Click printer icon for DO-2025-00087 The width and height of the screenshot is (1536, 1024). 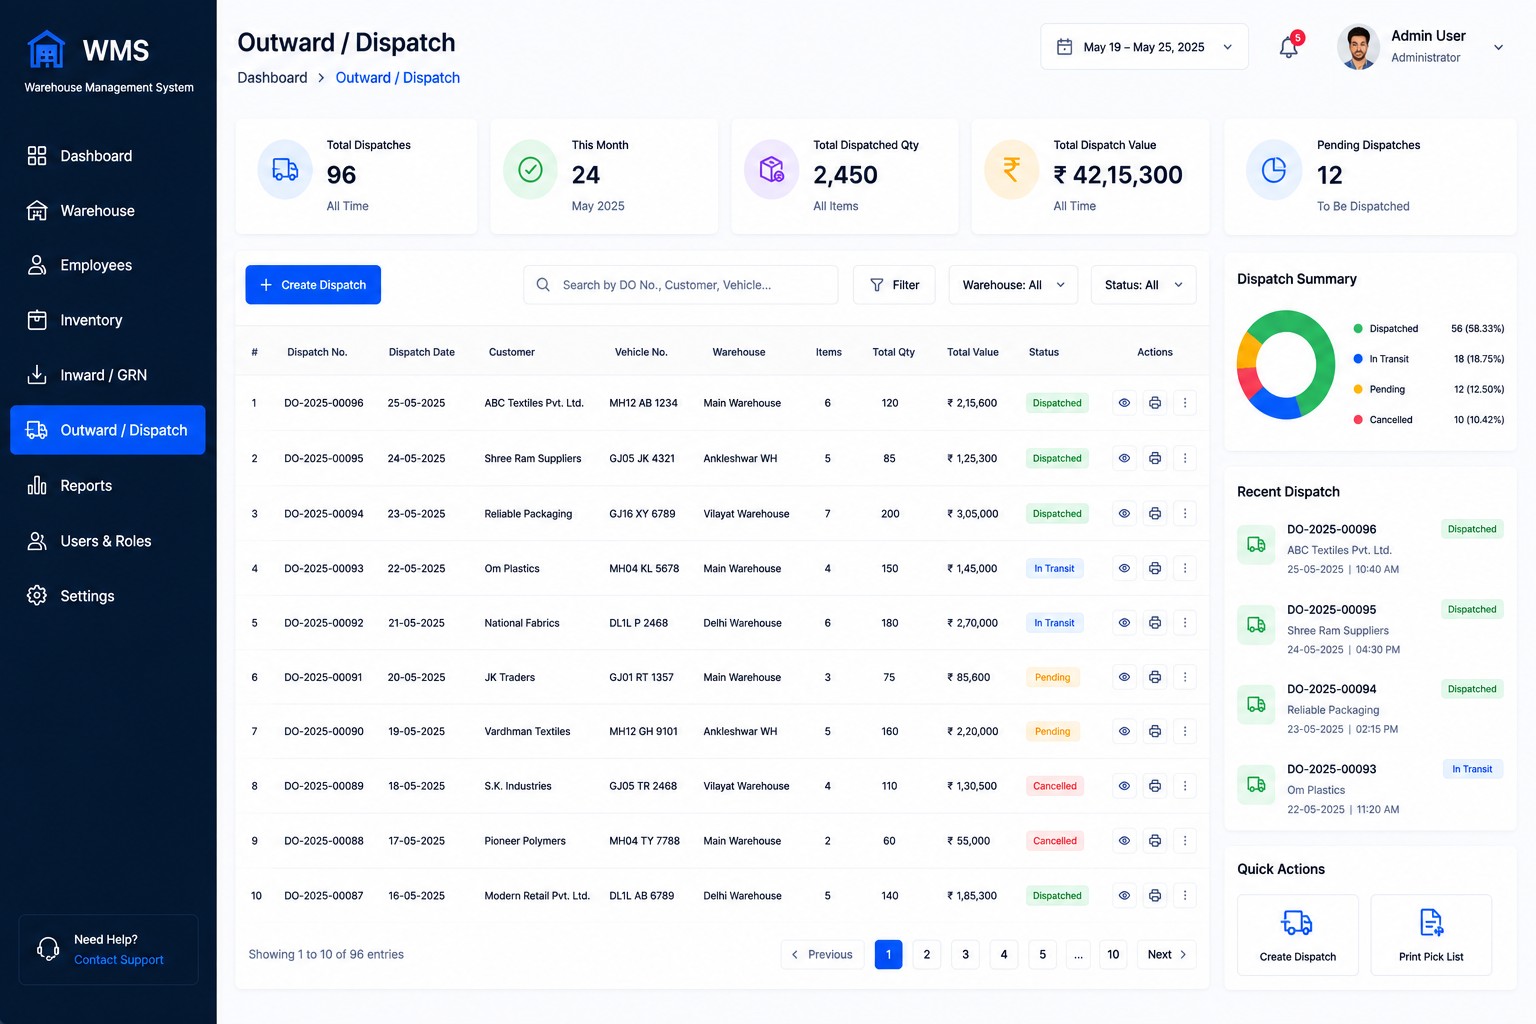(1155, 895)
